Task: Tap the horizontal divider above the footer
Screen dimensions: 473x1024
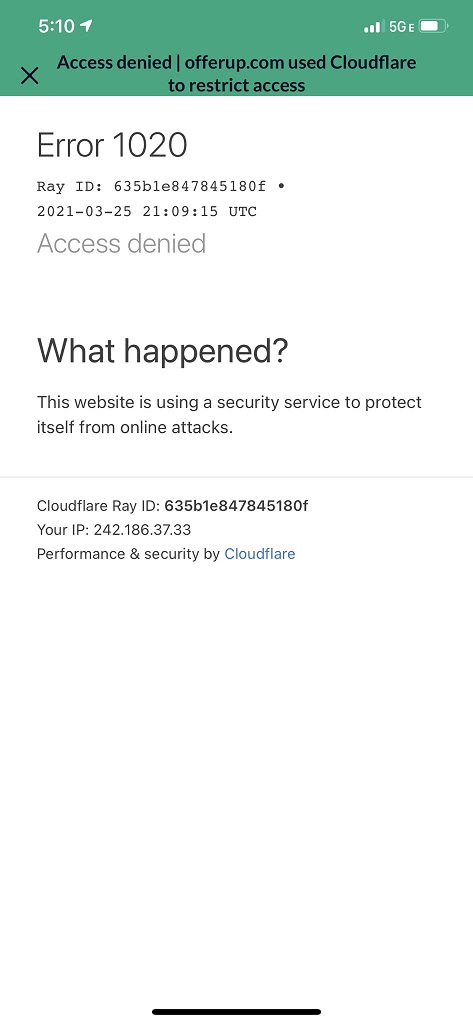Action: pyautogui.click(x=236, y=477)
